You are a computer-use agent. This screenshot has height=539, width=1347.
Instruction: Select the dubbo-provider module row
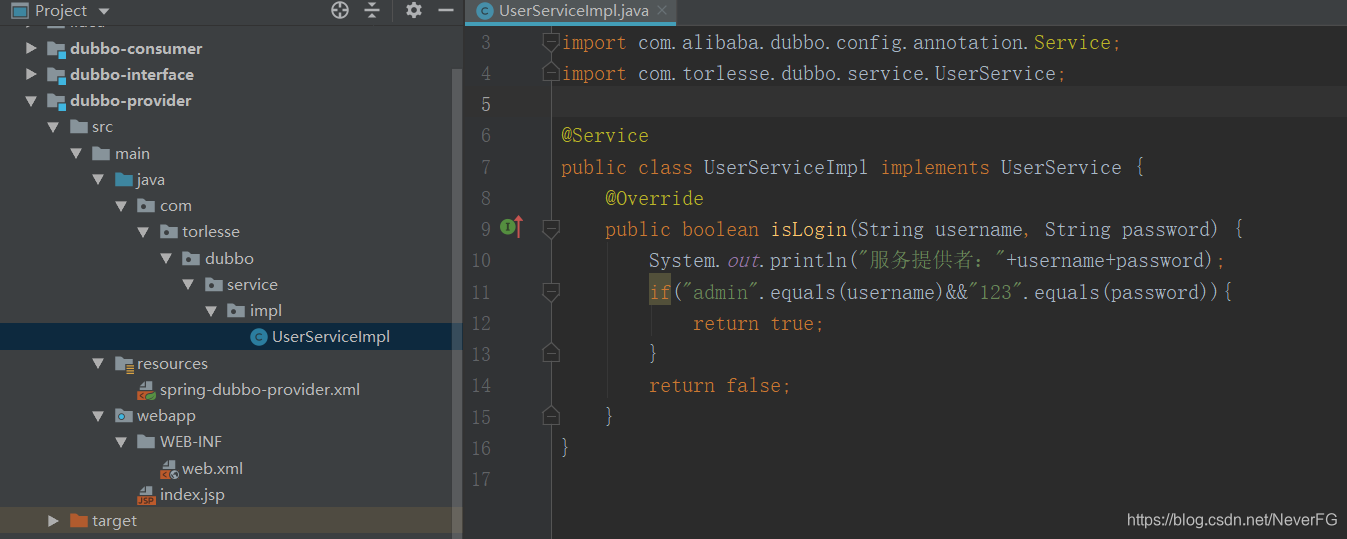pos(225,101)
